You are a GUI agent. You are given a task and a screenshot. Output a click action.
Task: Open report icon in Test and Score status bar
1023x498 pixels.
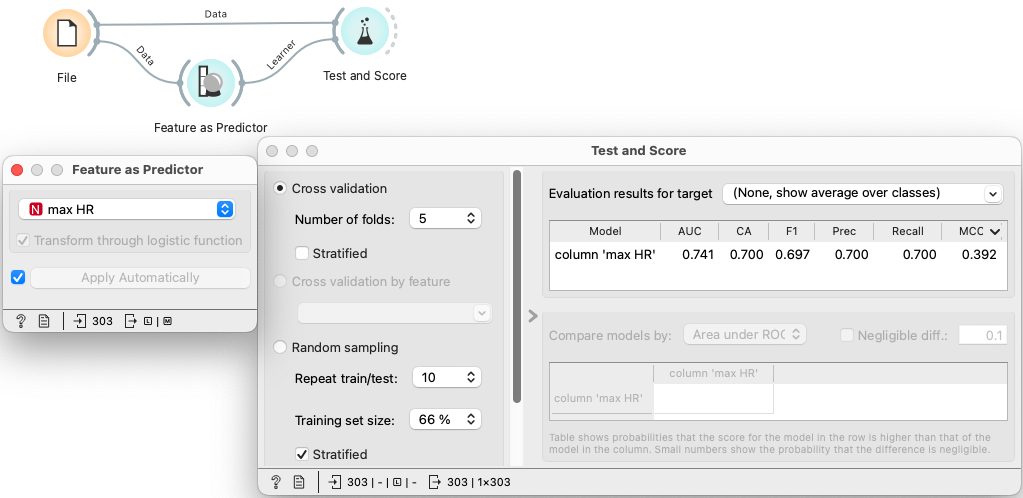click(x=298, y=482)
